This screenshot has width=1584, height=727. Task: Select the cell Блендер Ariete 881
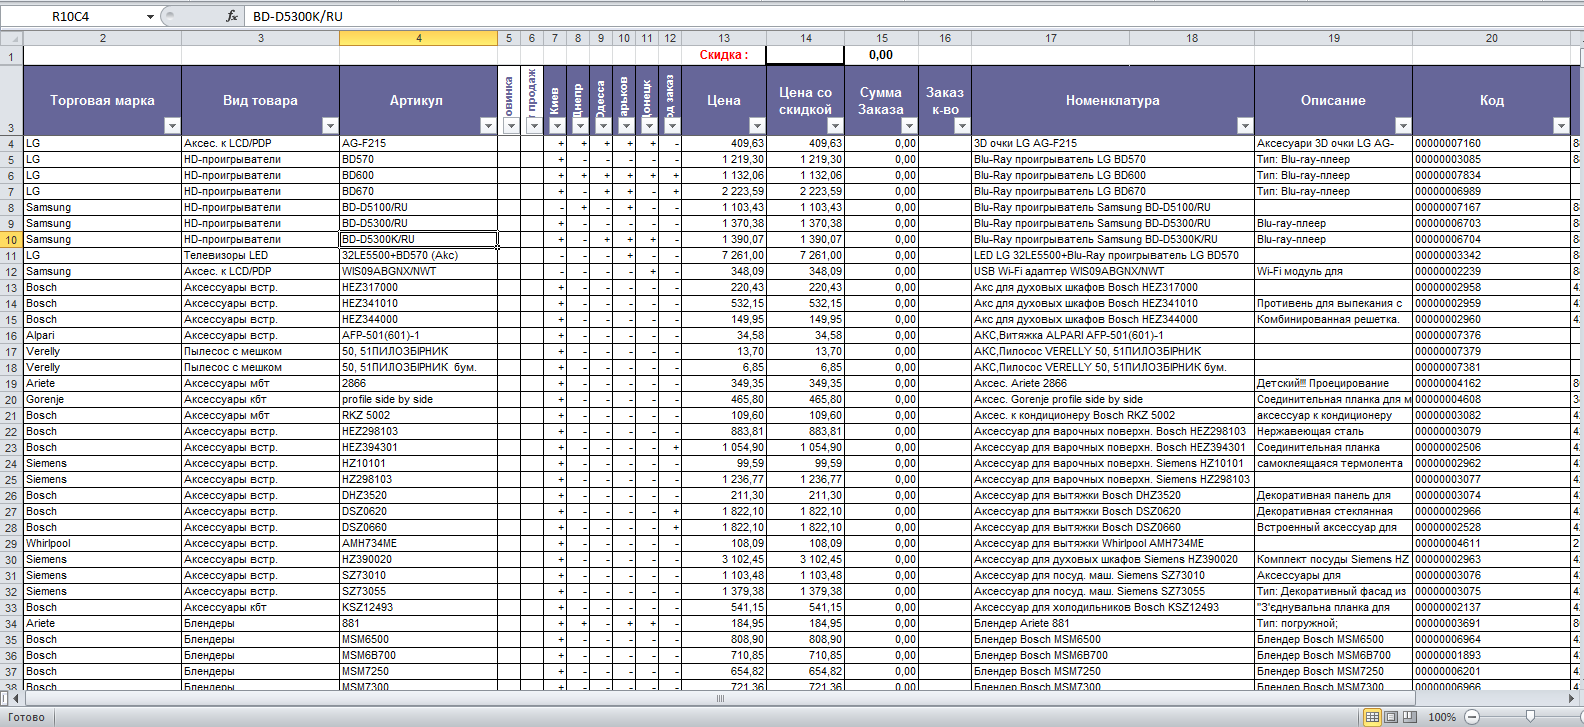pyautogui.click(x=1113, y=624)
